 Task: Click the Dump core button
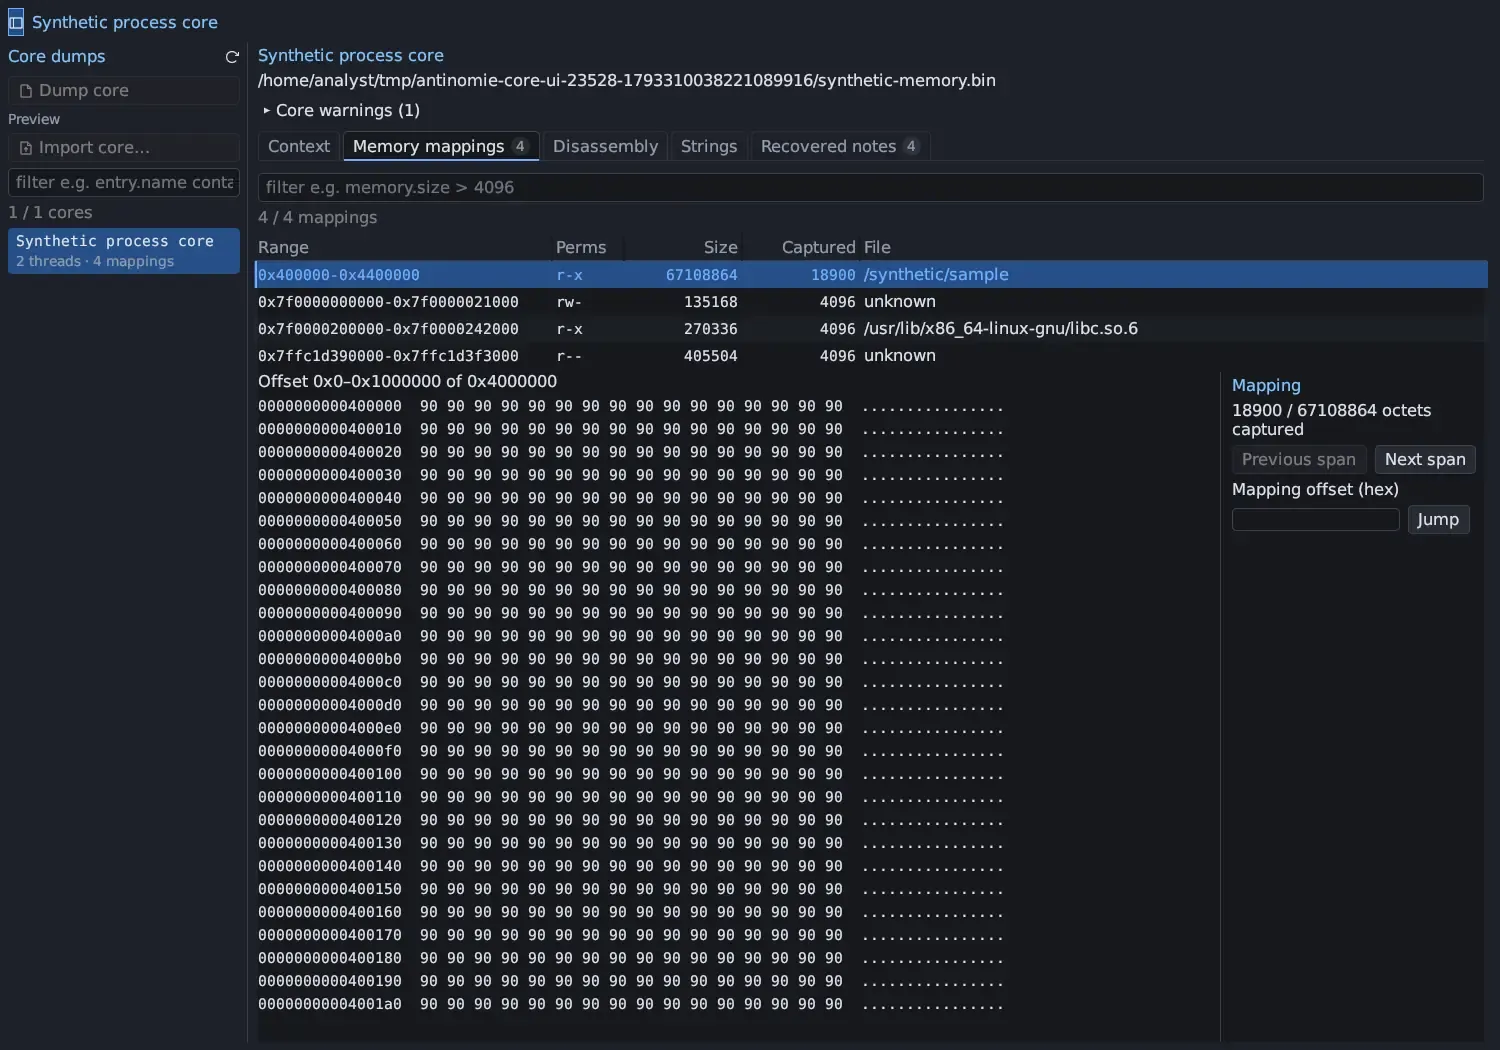click(124, 90)
